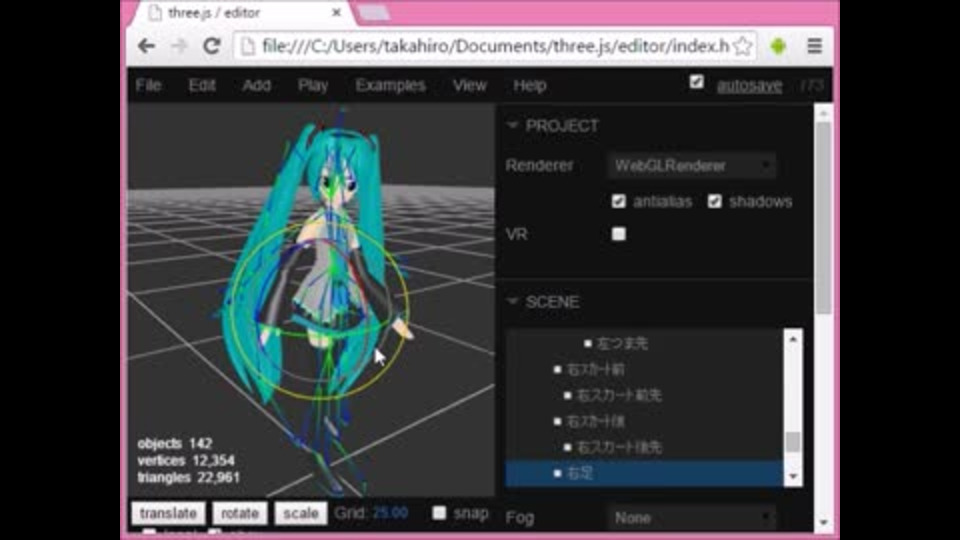960x540 pixels.
Task: Open the Add menu
Action: point(257,85)
